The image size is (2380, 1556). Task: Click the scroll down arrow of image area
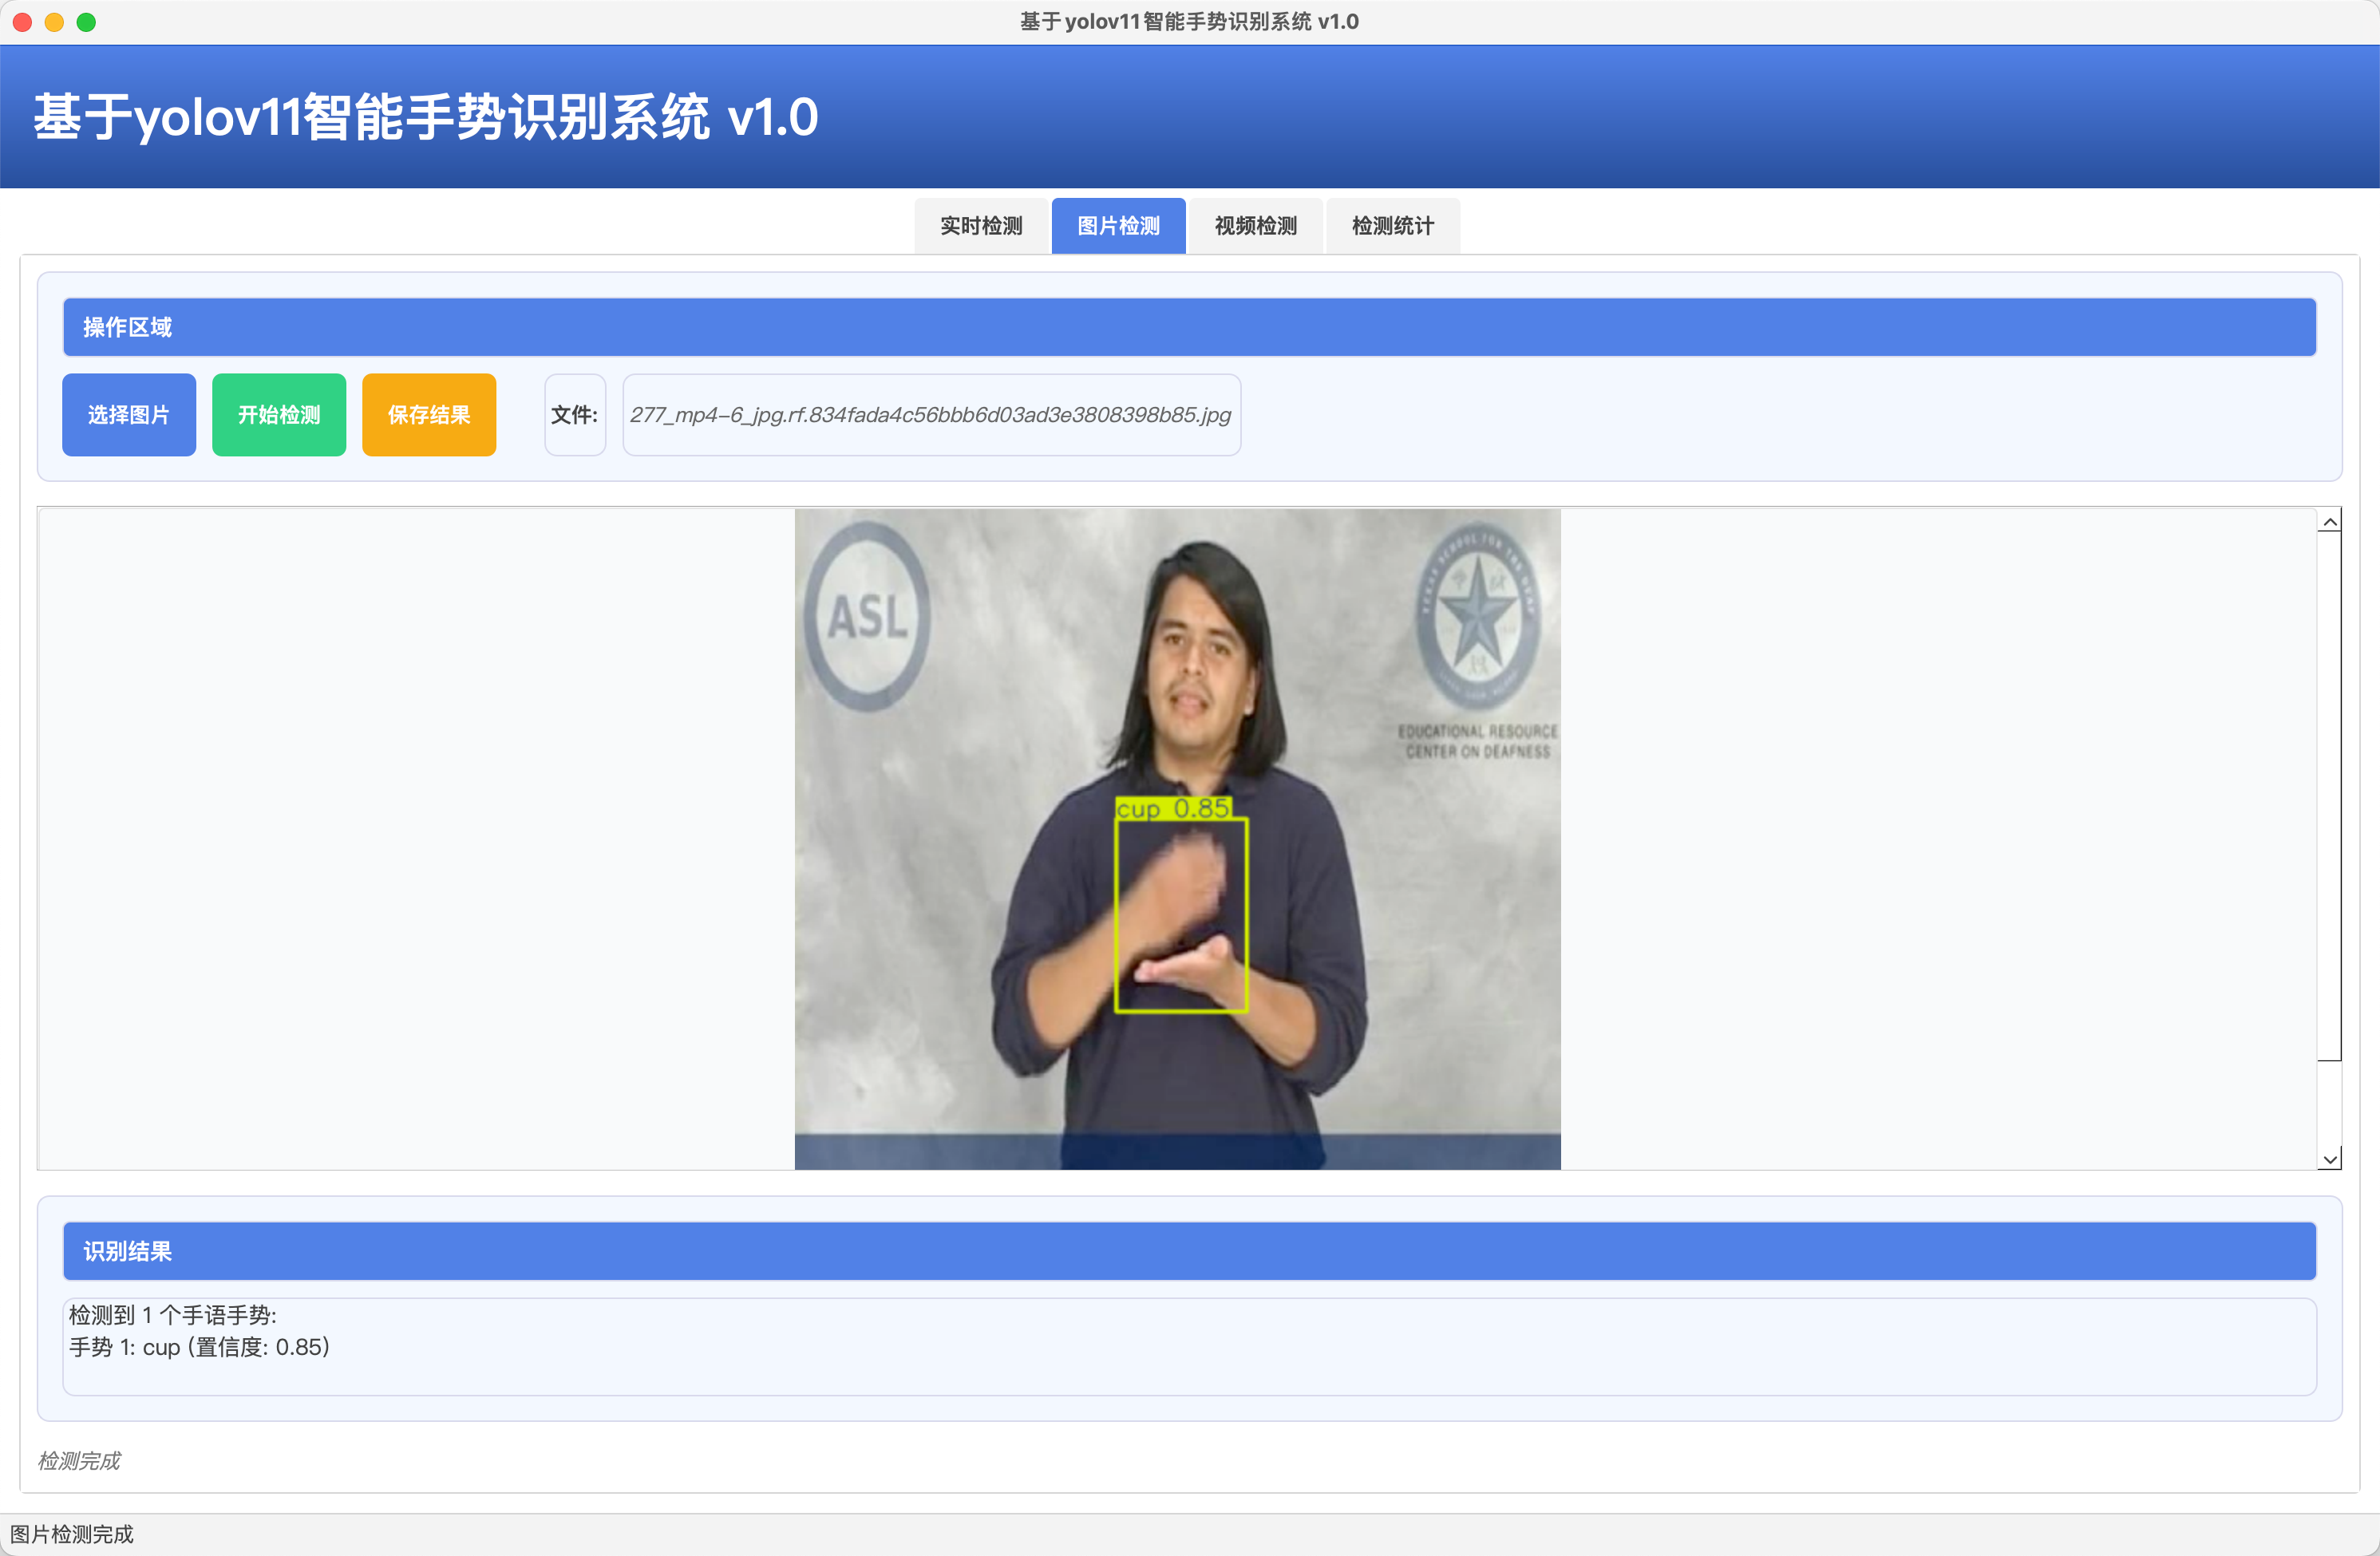[2329, 1159]
